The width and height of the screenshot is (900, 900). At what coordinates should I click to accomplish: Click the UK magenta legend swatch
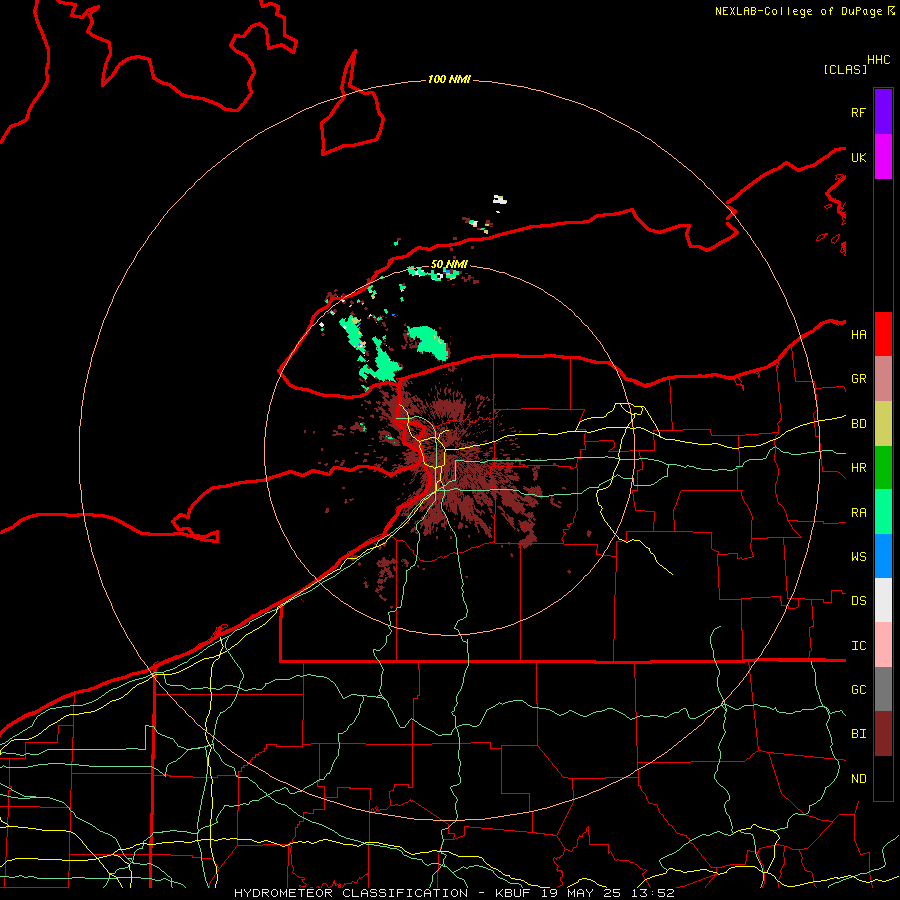pyautogui.click(x=883, y=157)
